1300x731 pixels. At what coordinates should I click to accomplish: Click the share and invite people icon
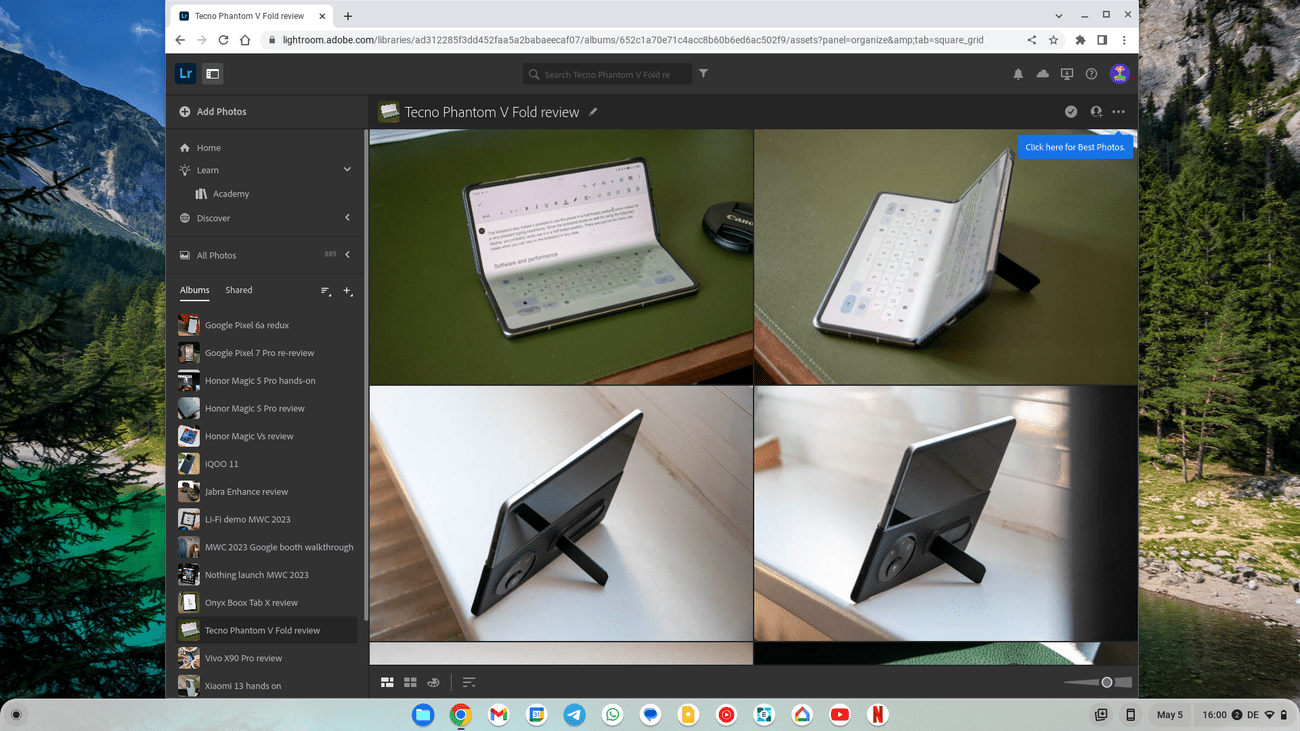tap(1096, 112)
